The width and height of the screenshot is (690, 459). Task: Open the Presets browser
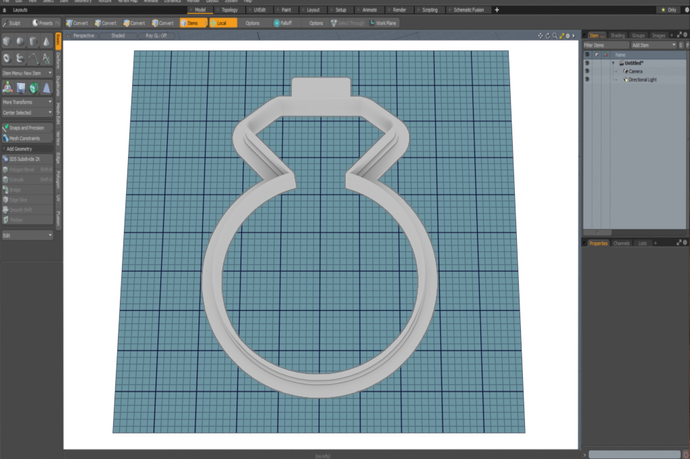coord(46,23)
